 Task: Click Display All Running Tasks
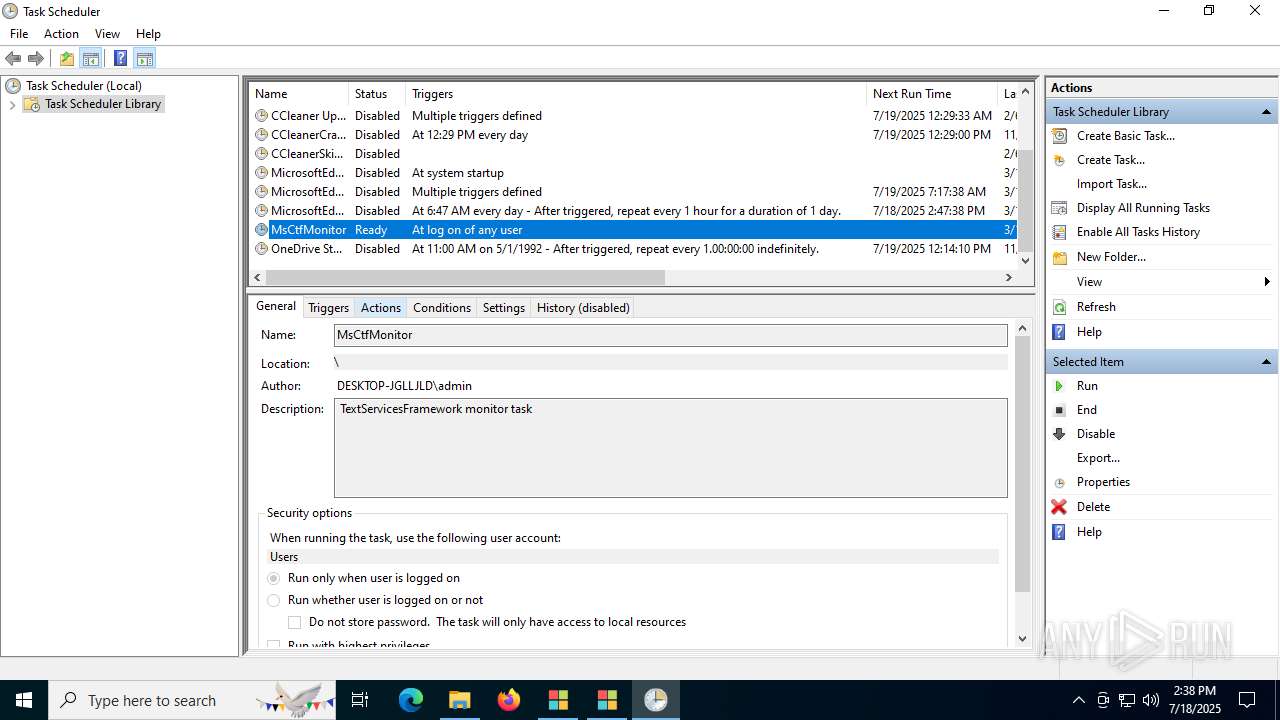point(1143,208)
